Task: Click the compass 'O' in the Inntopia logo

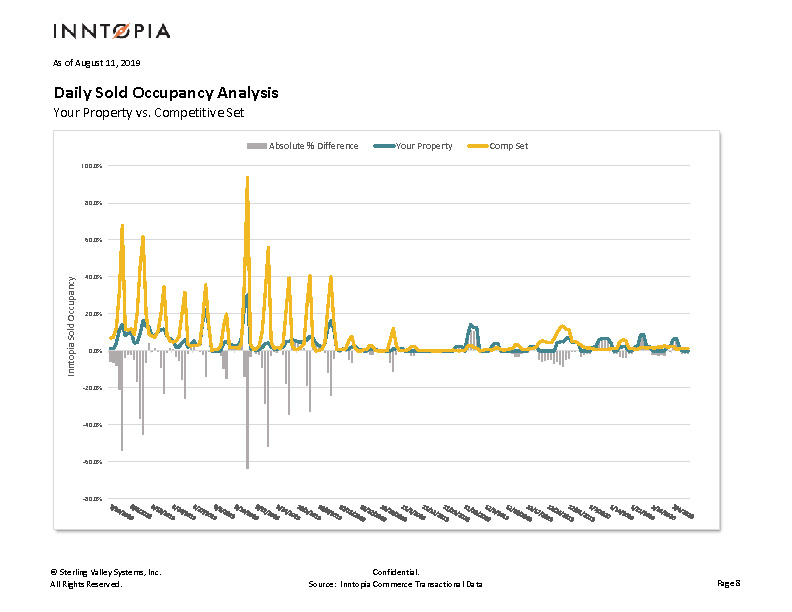Action: [x=120, y=31]
